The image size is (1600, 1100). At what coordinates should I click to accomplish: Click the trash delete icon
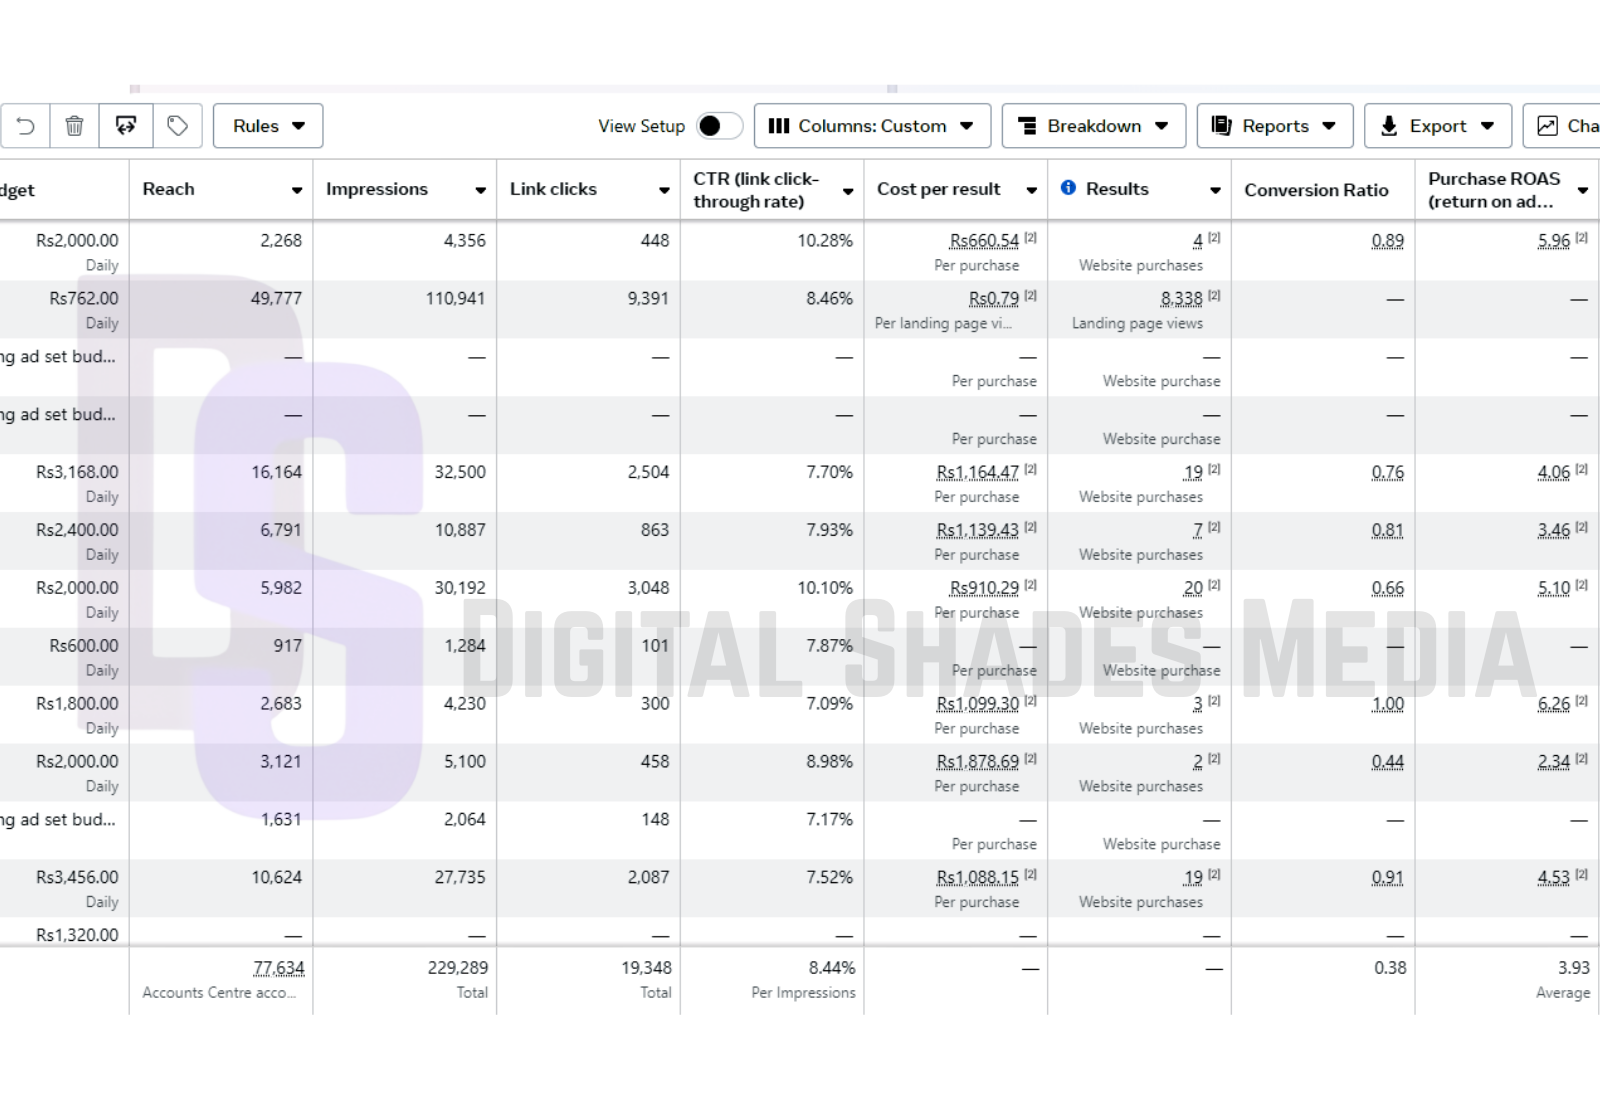(x=74, y=126)
